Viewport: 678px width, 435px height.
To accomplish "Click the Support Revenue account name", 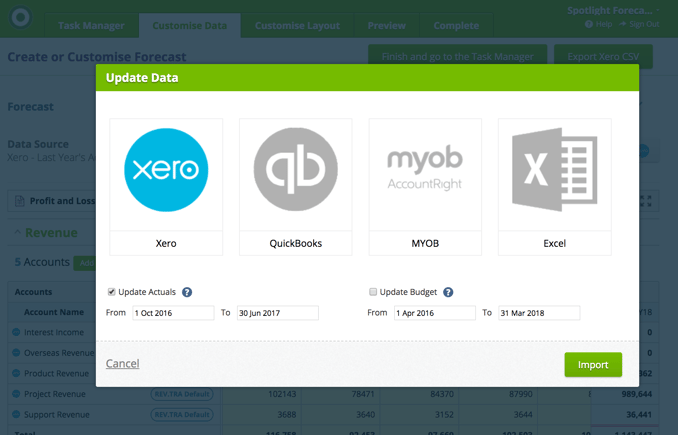I will tap(57, 414).
